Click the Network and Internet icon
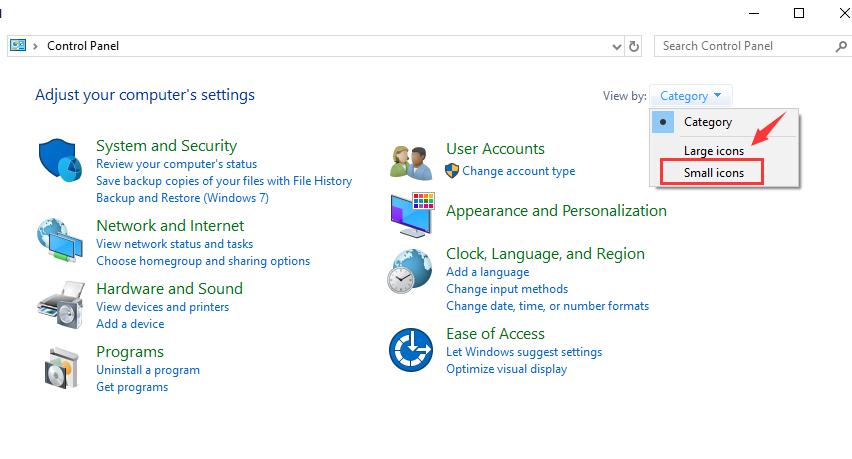Screen dimensions: 852x459 pyautogui.click(x=62, y=241)
